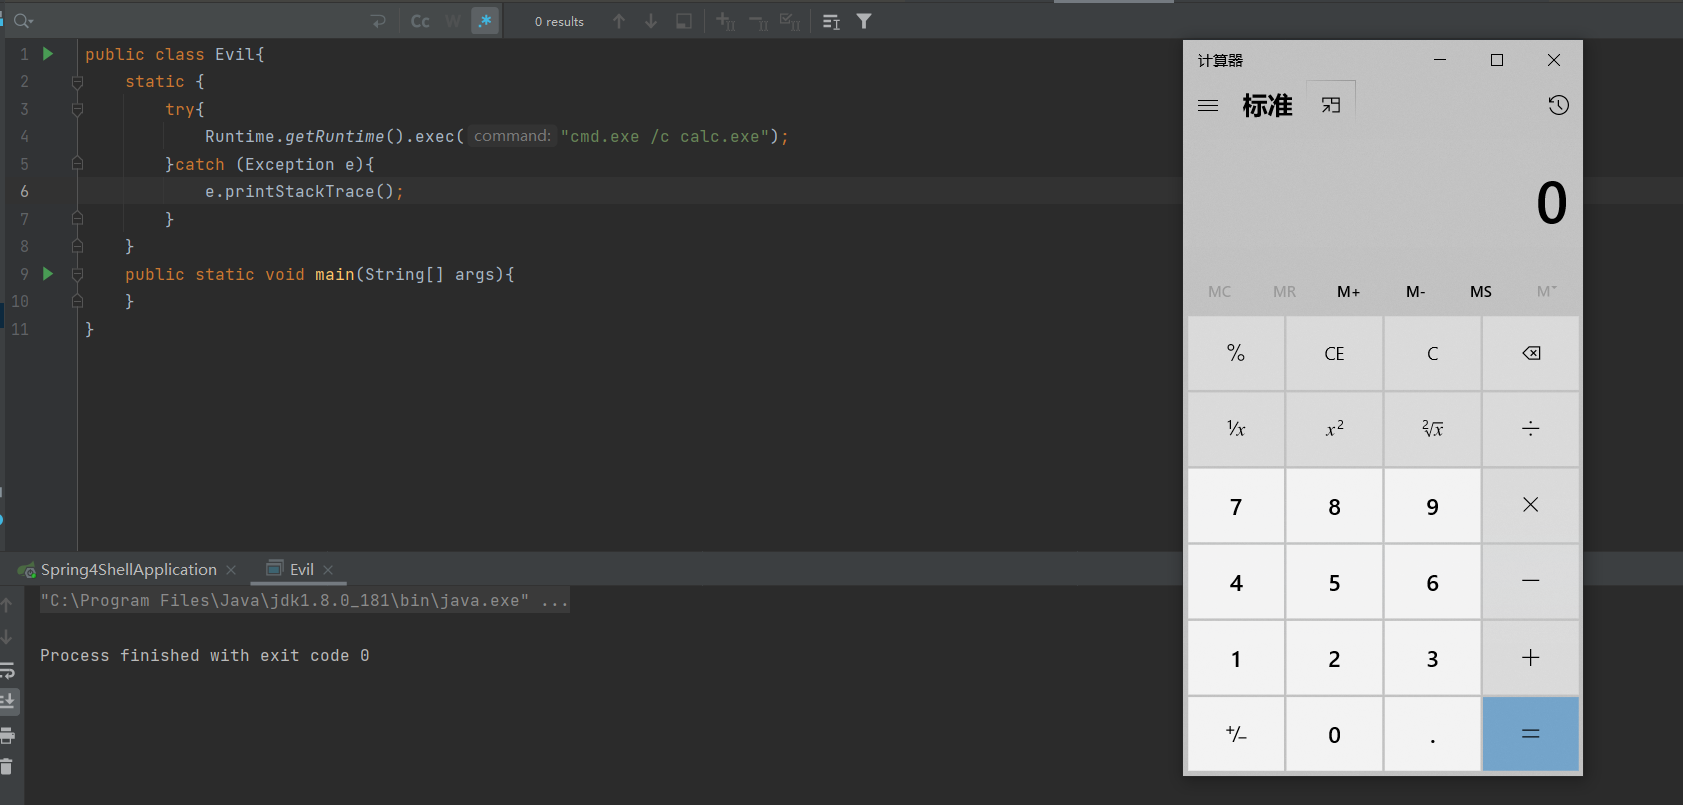Collapse the try block on line 3
Screen dimensions: 1683x805
coord(77,109)
